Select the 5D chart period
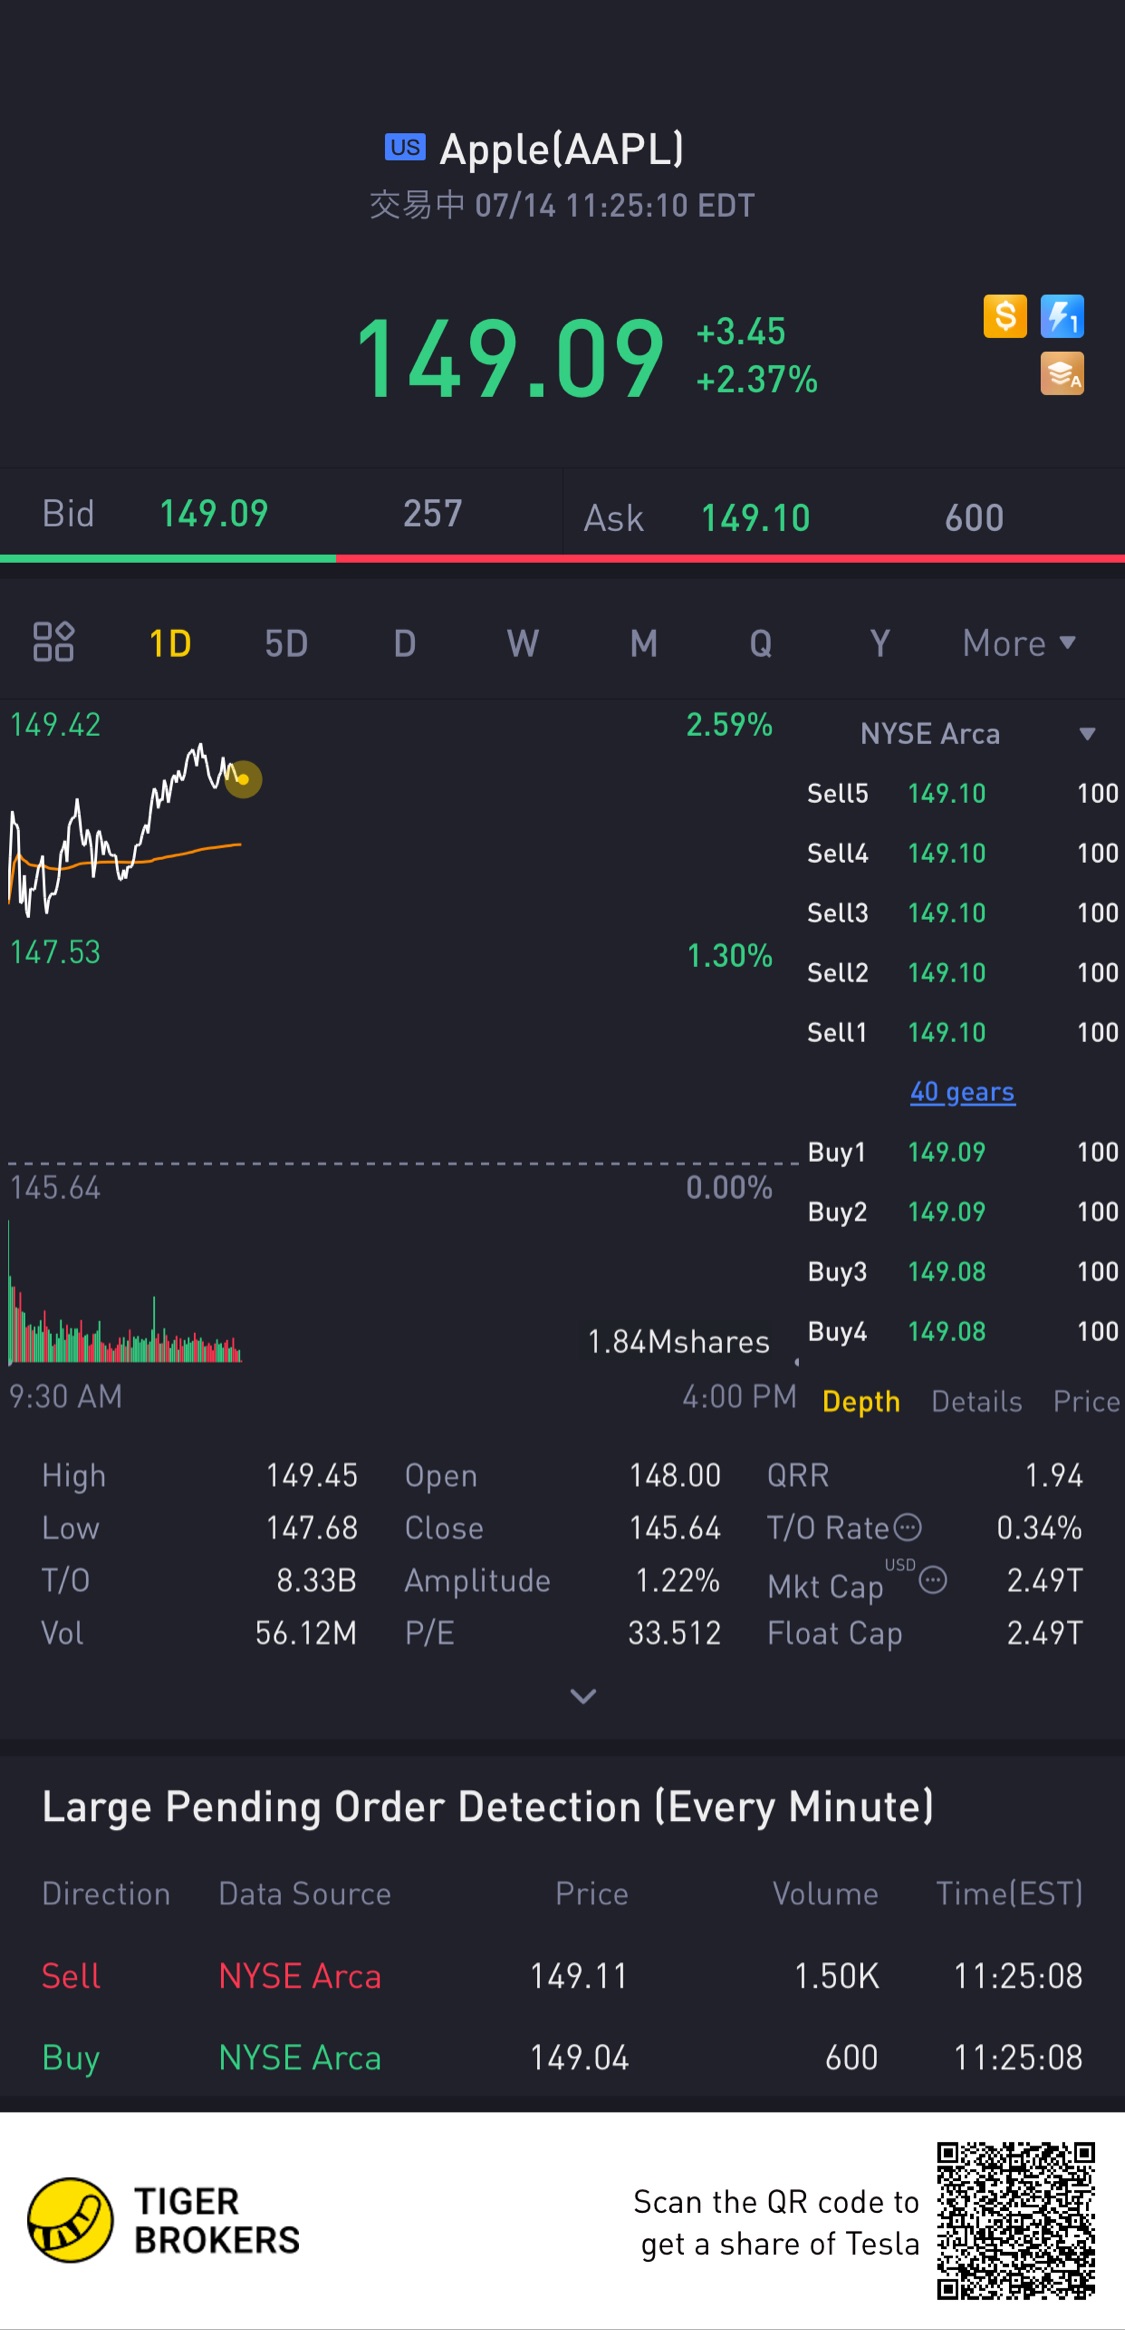Viewport: 1125px width, 2330px height. 286,643
